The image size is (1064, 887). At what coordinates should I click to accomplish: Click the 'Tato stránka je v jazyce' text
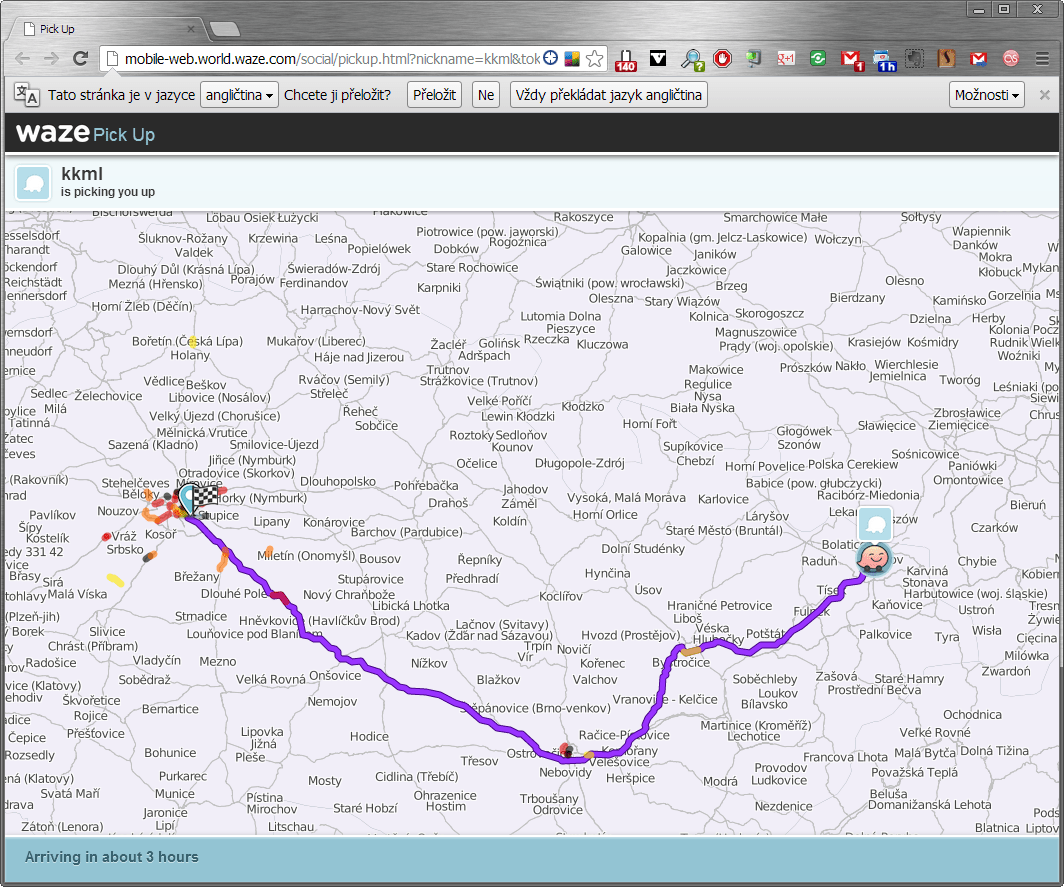(x=121, y=95)
